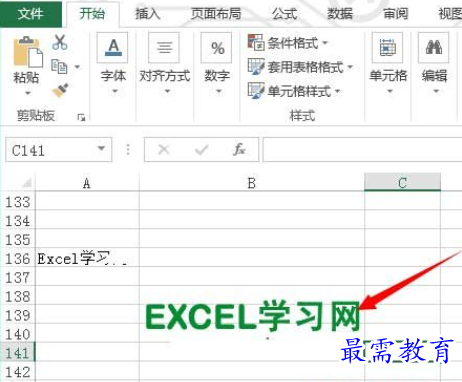Open the 单元格 cells group icon
This screenshot has height=382, width=462.
(x=387, y=48)
